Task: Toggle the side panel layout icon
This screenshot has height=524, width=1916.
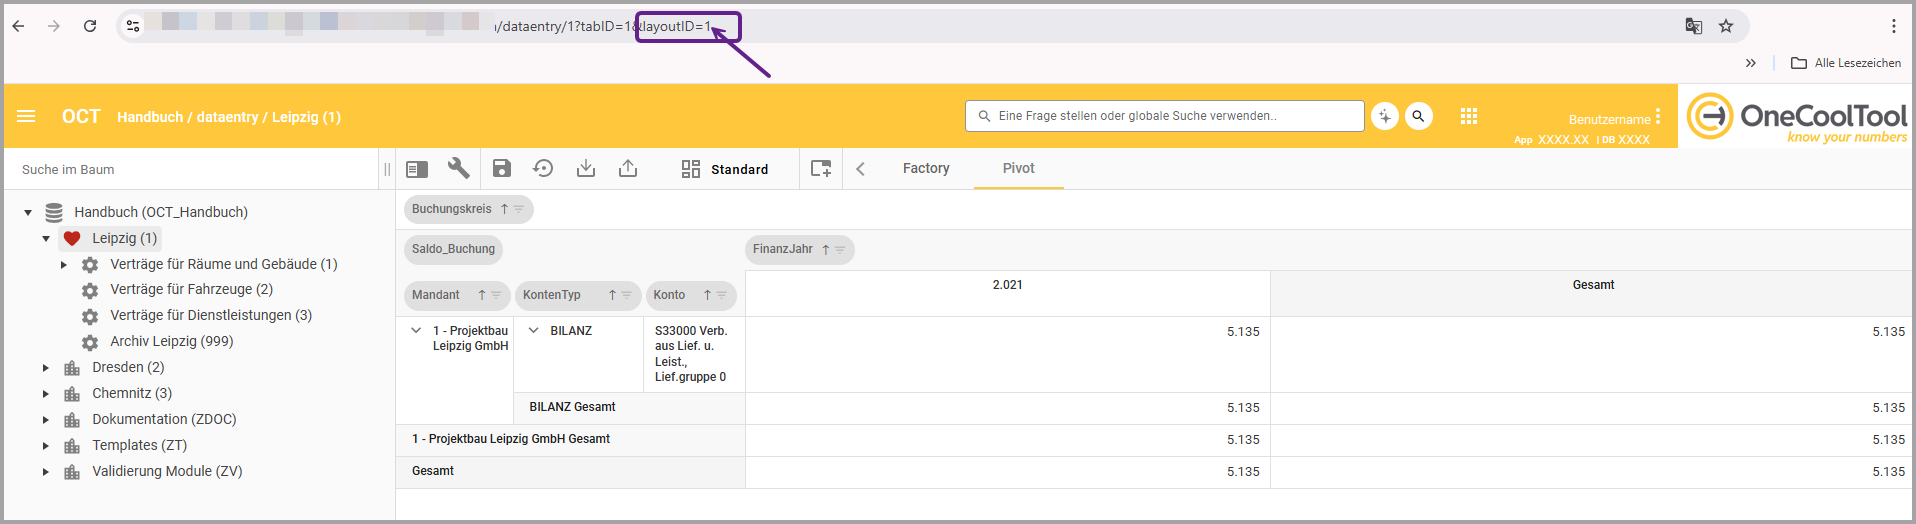Action: coord(417,169)
